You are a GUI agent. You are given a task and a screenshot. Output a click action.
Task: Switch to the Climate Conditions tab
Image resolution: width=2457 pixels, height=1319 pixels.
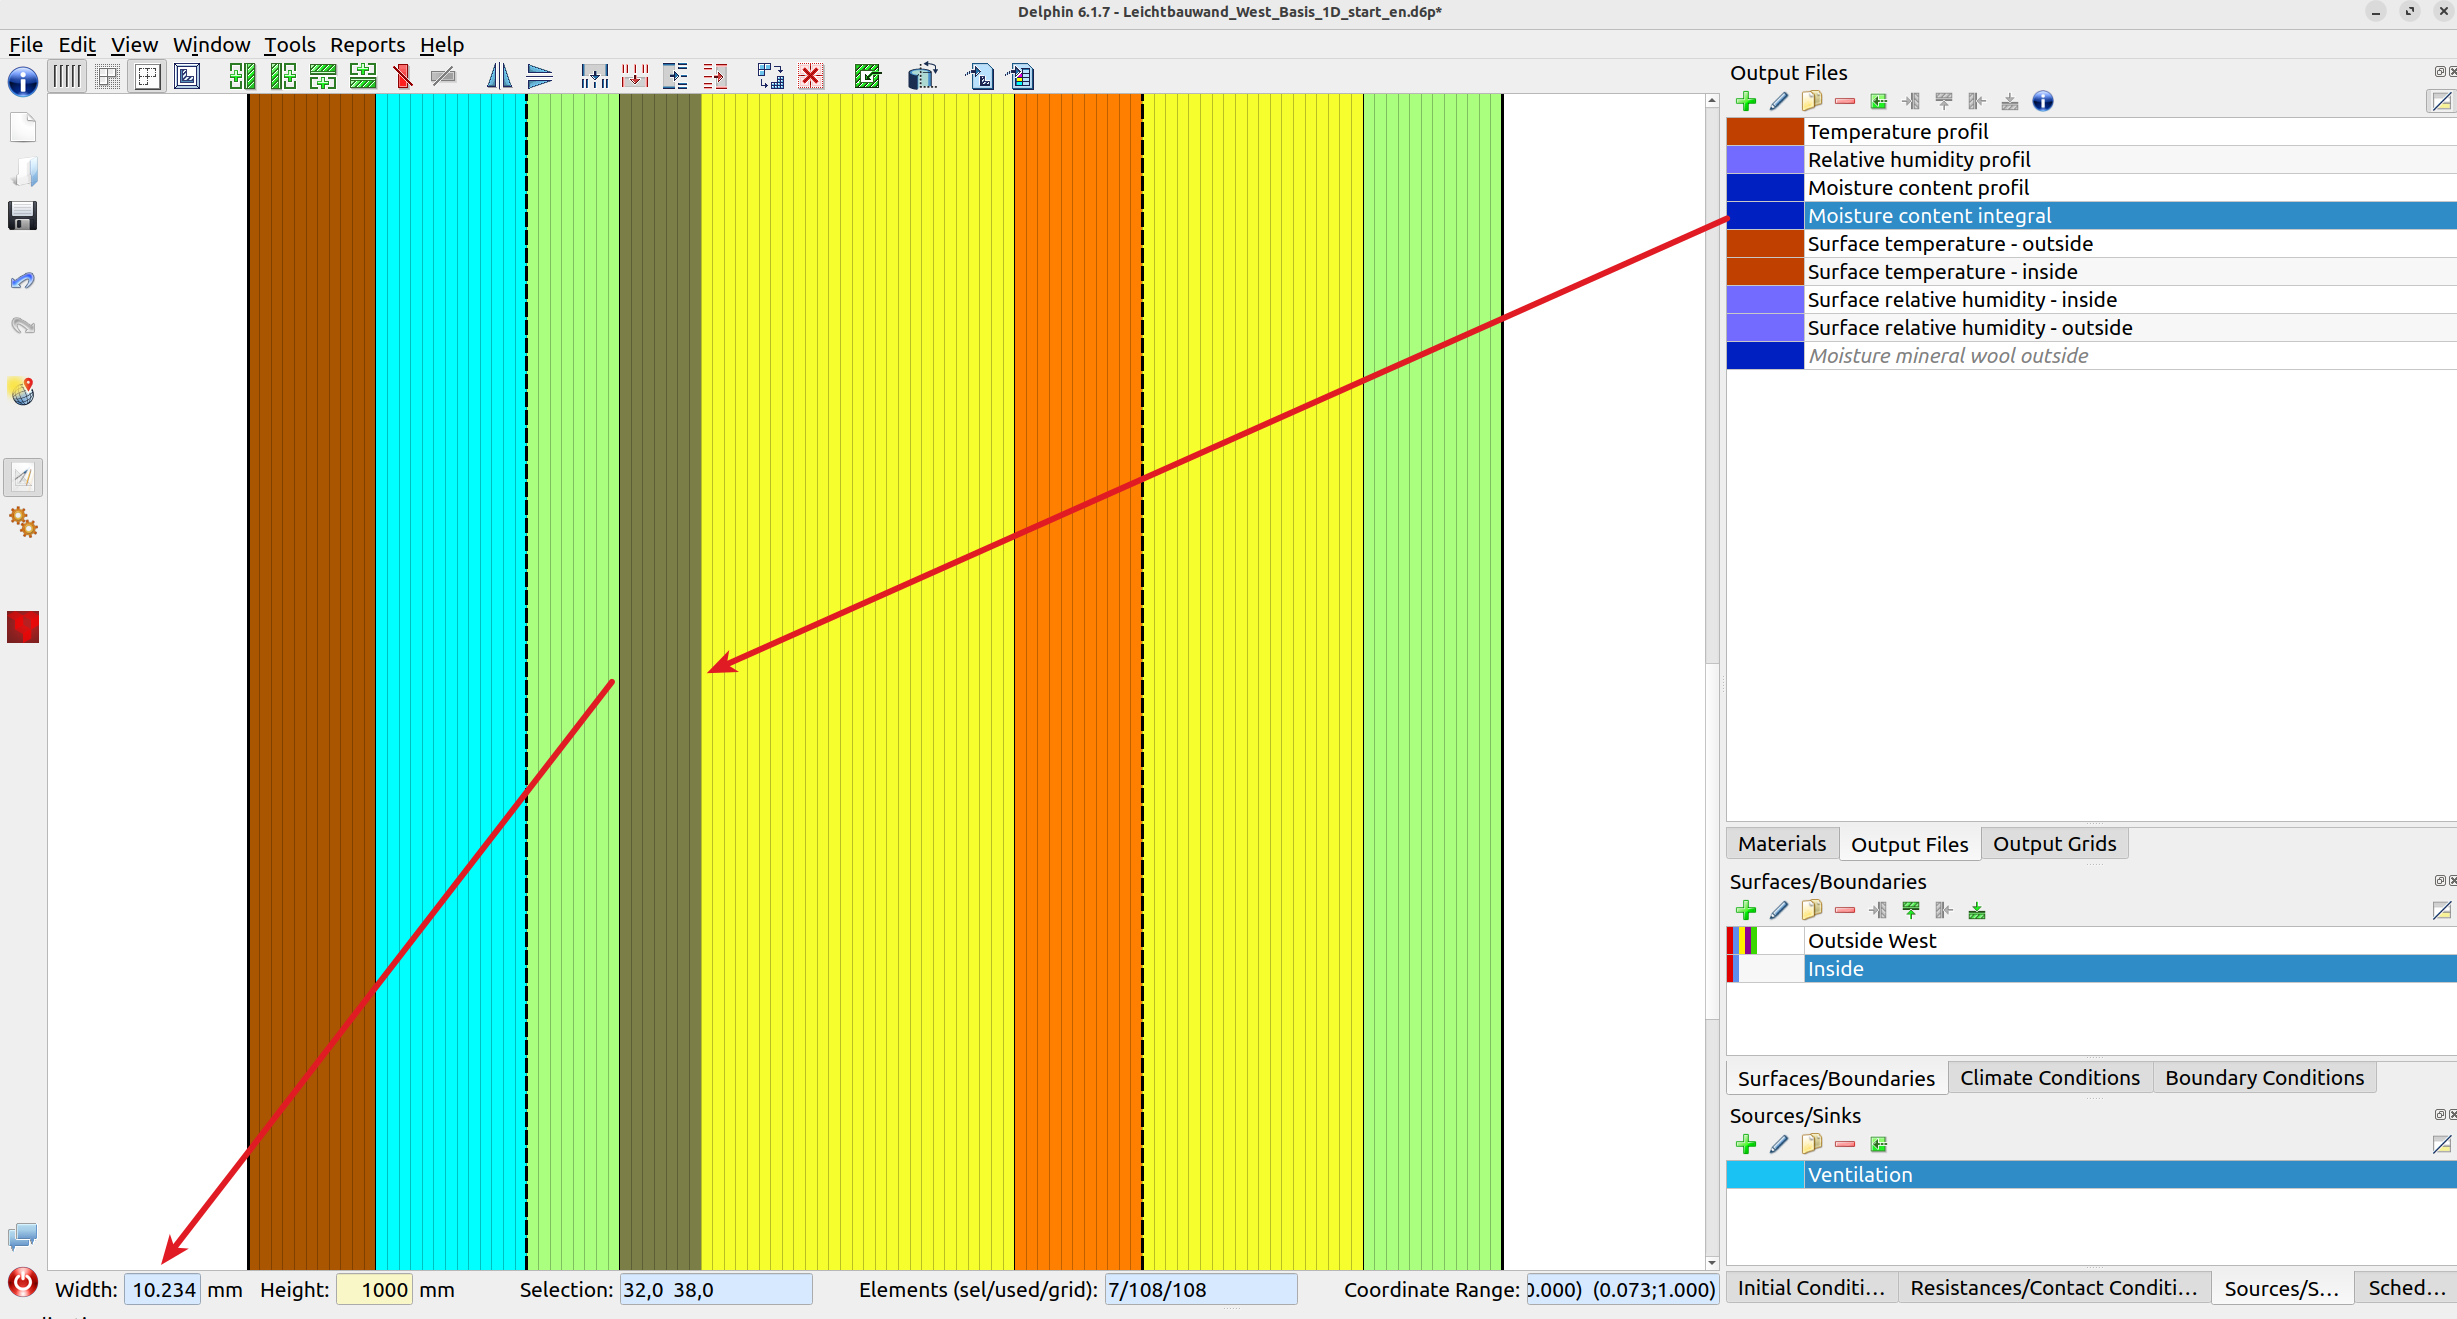coord(2050,1078)
